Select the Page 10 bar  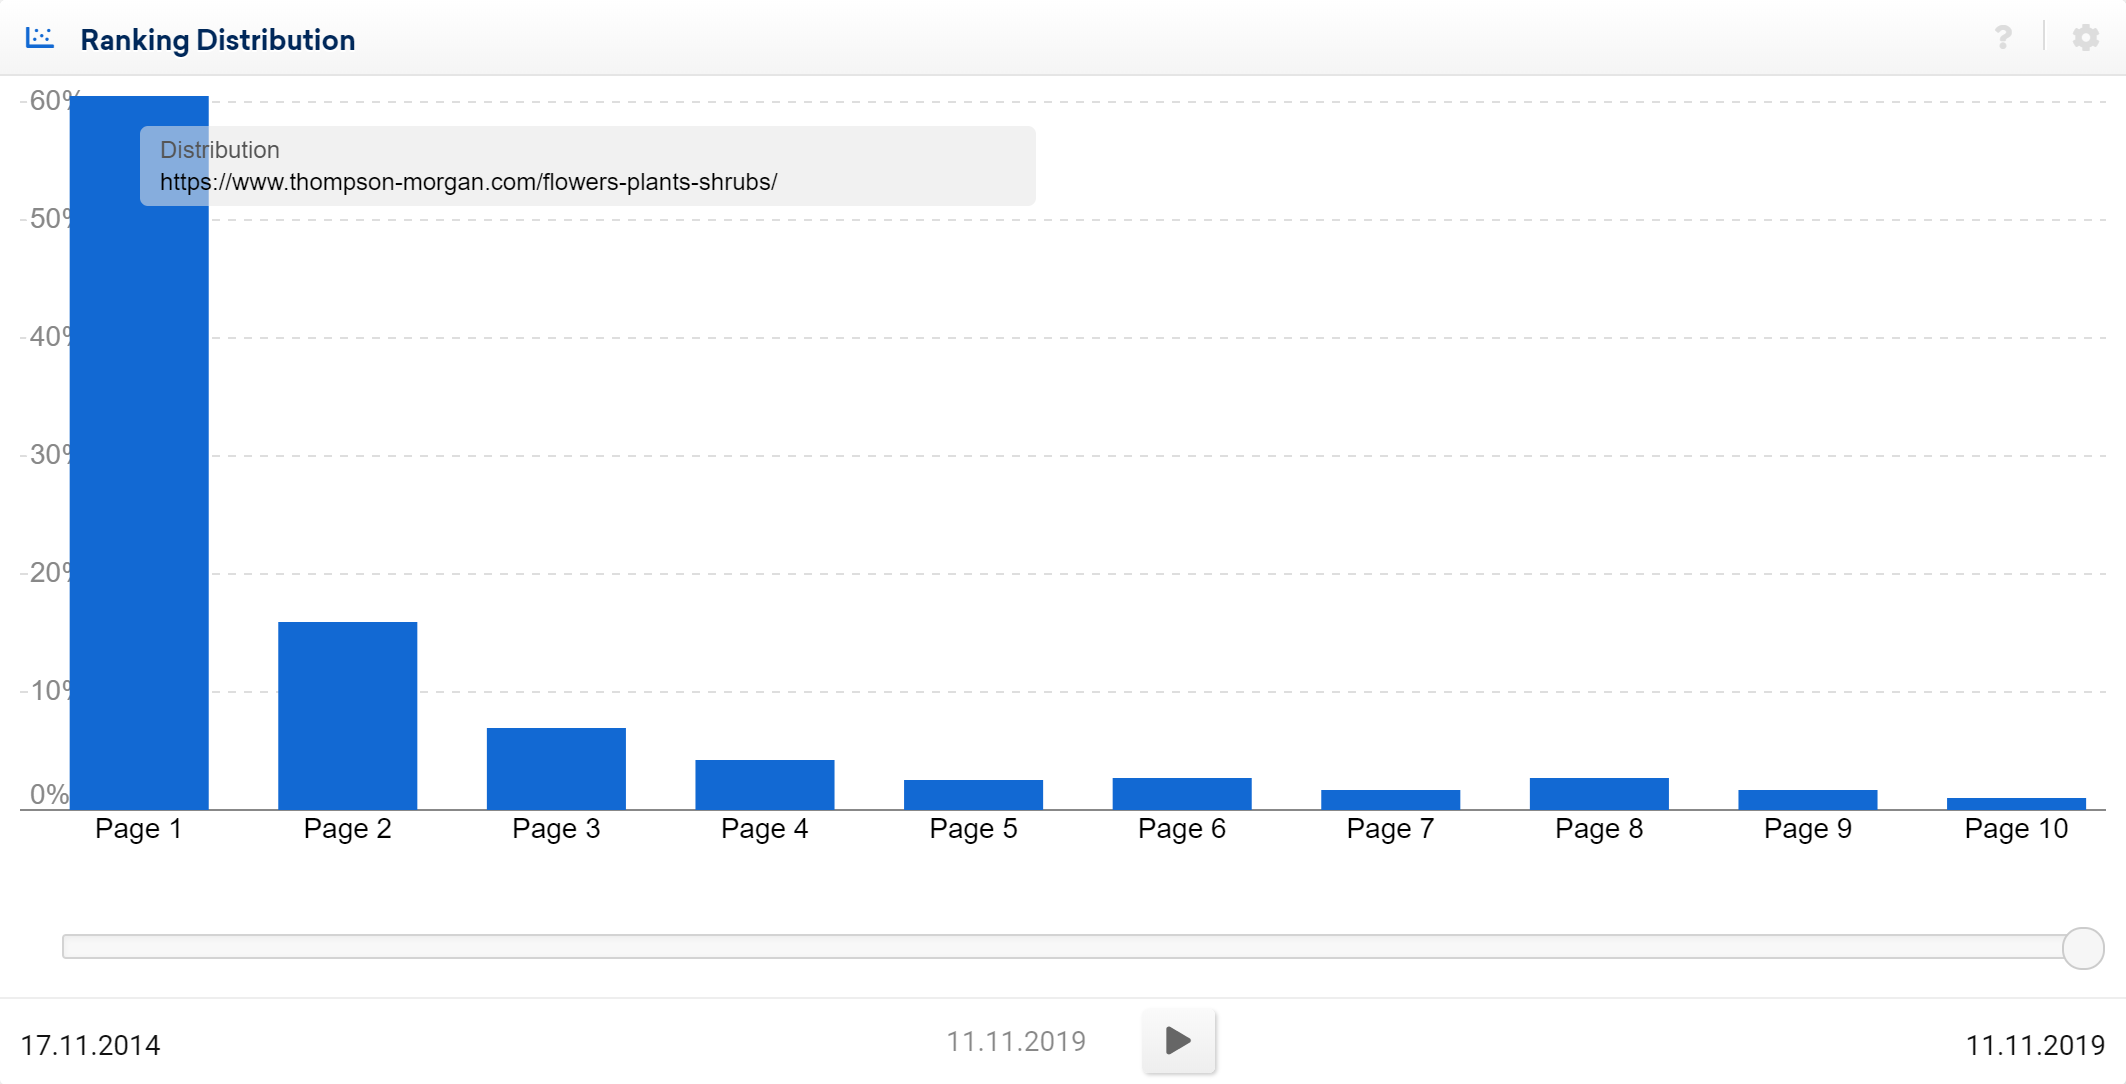[2016, 803]
